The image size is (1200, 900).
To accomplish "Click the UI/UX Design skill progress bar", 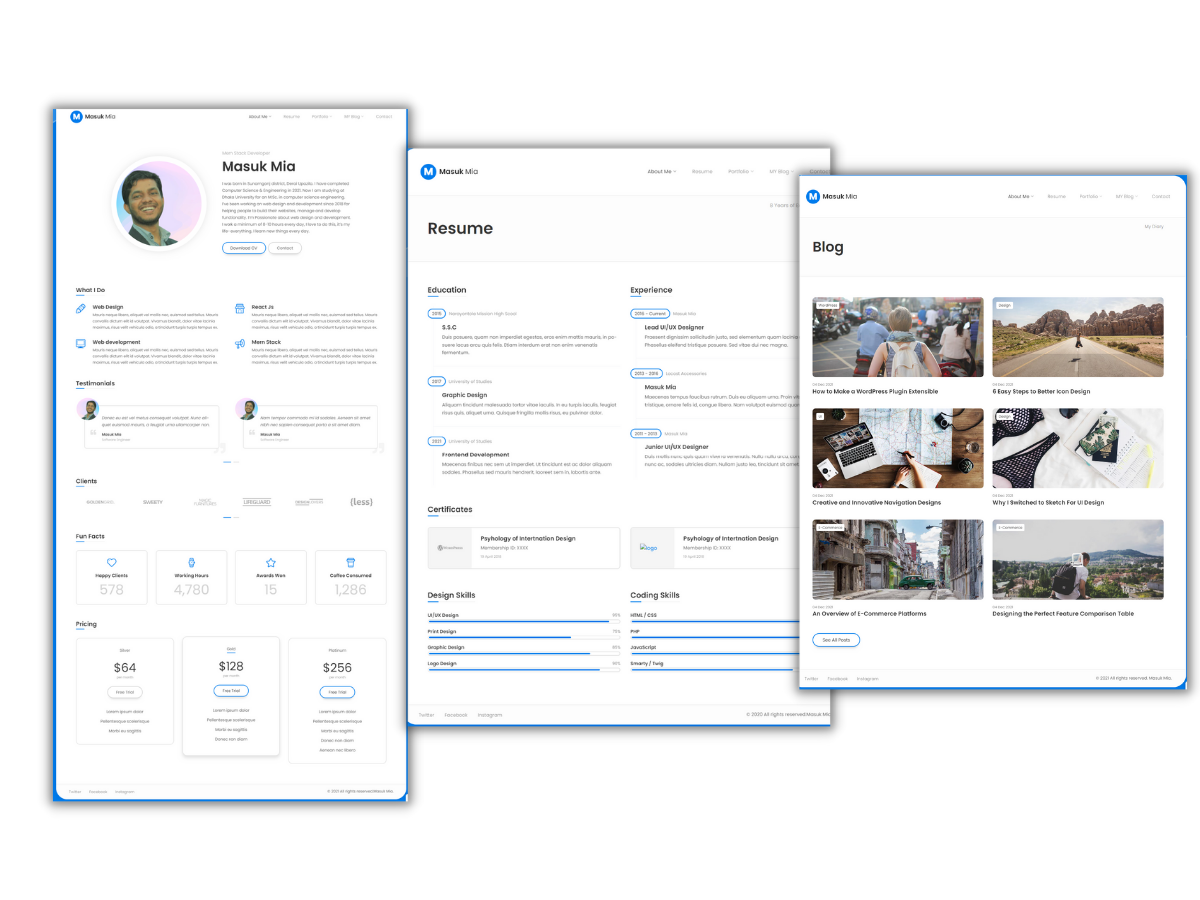I will 524,622.
